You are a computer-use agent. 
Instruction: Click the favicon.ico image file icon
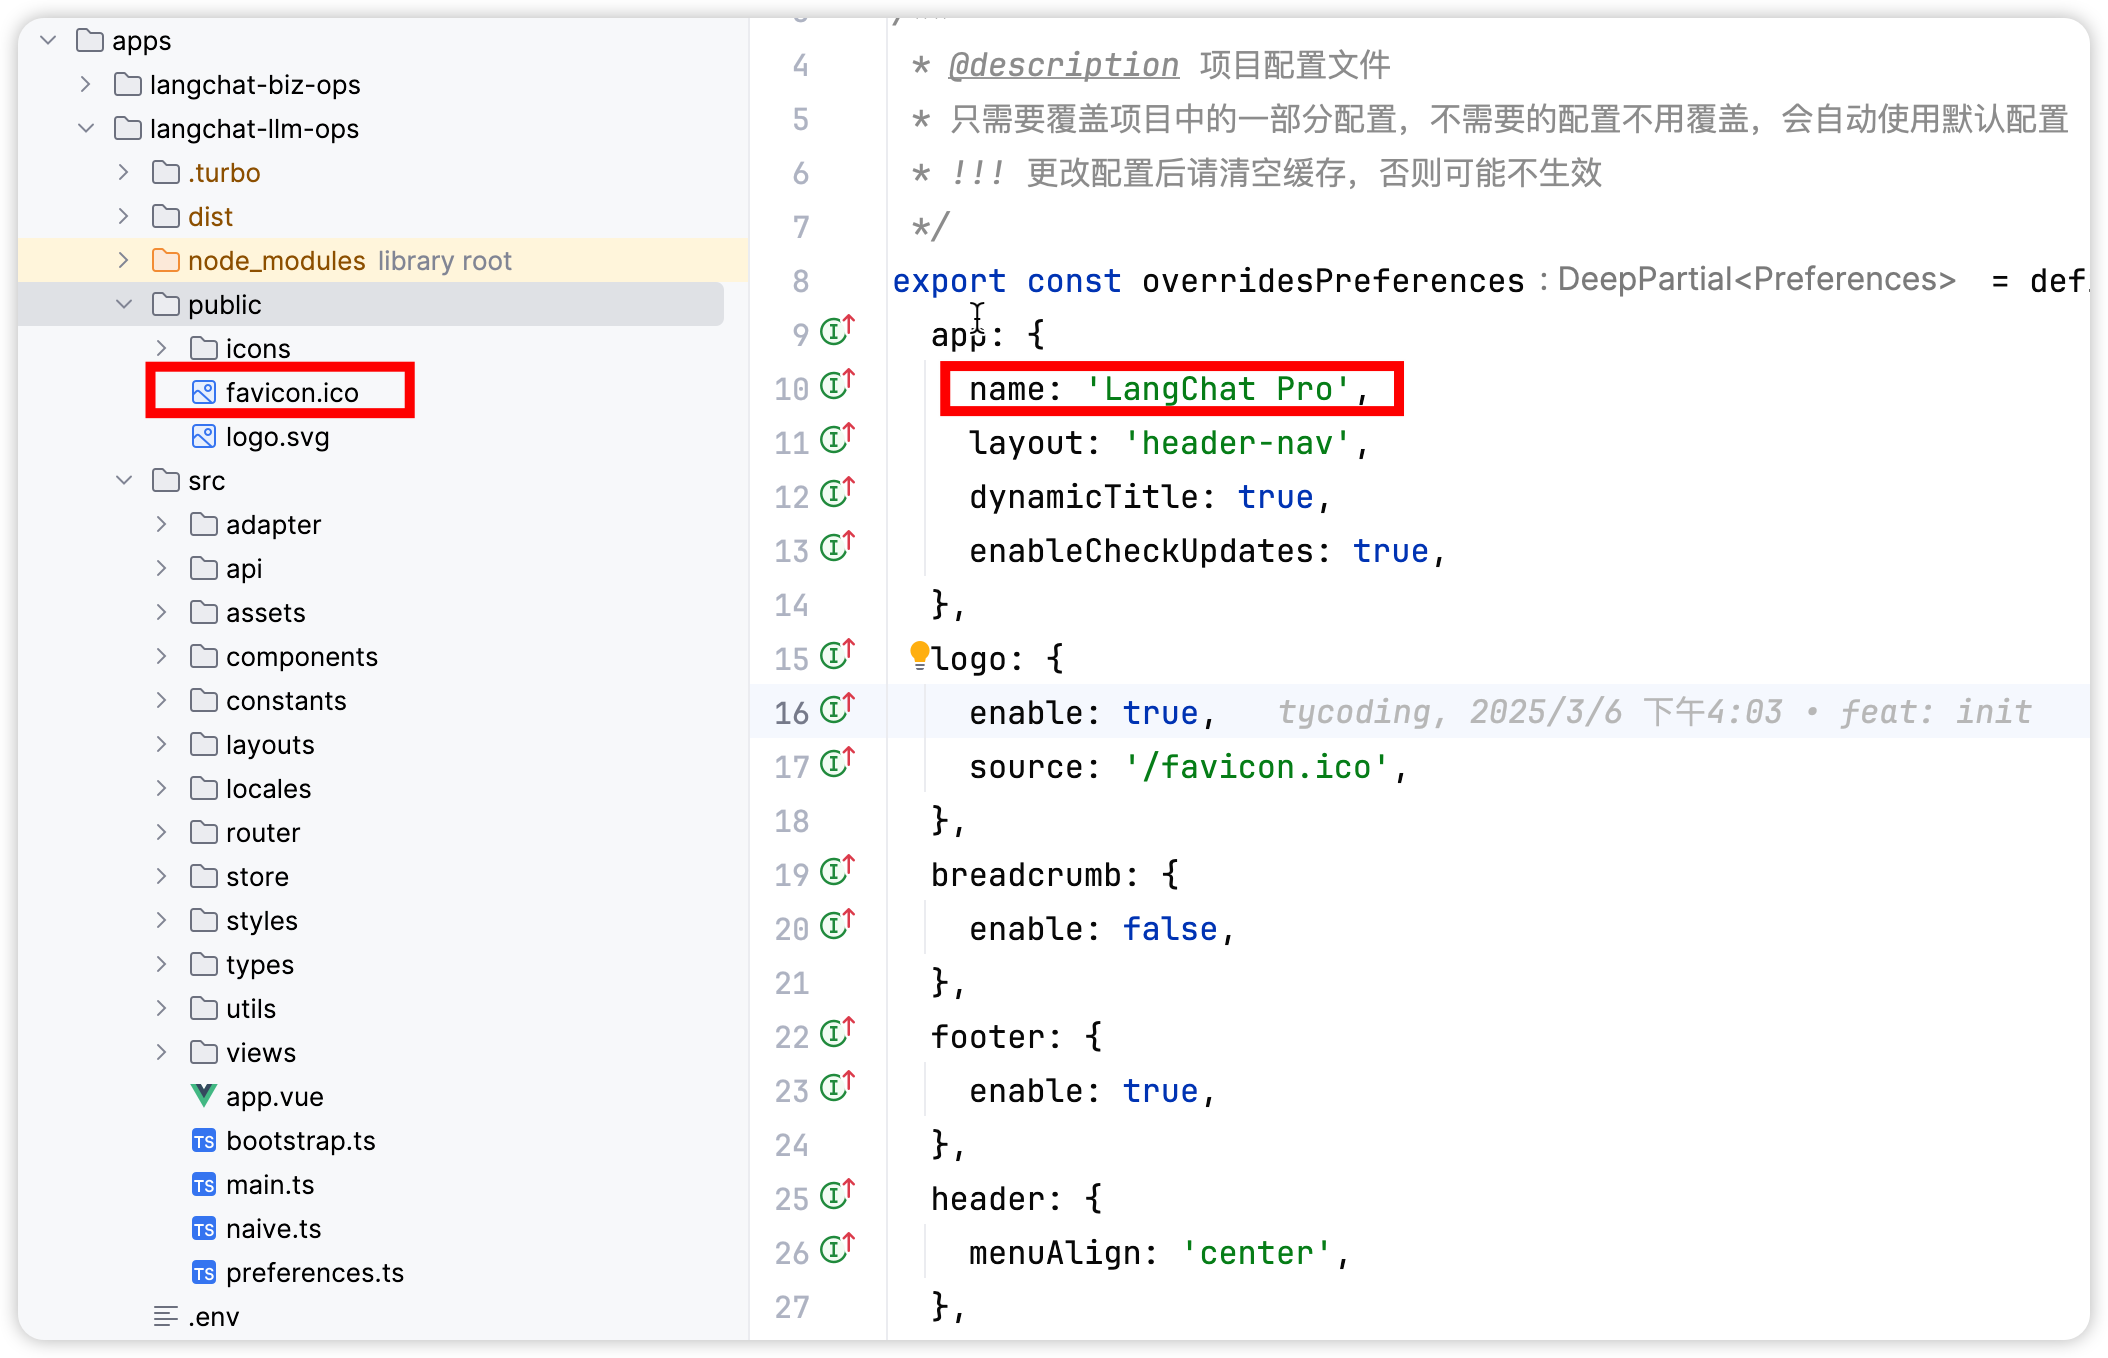(x=204, y=393)
